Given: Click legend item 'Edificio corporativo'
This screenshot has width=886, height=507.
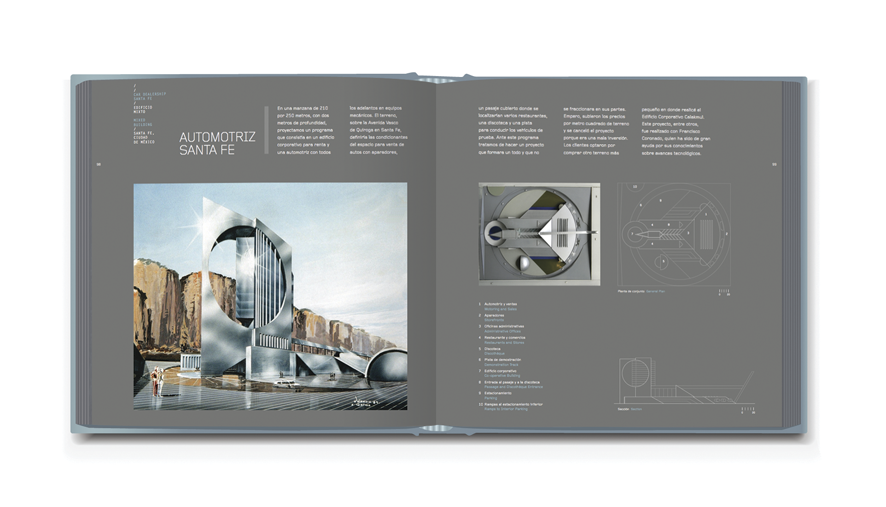Looking at the screenshot, I should [x=500, y=371].
